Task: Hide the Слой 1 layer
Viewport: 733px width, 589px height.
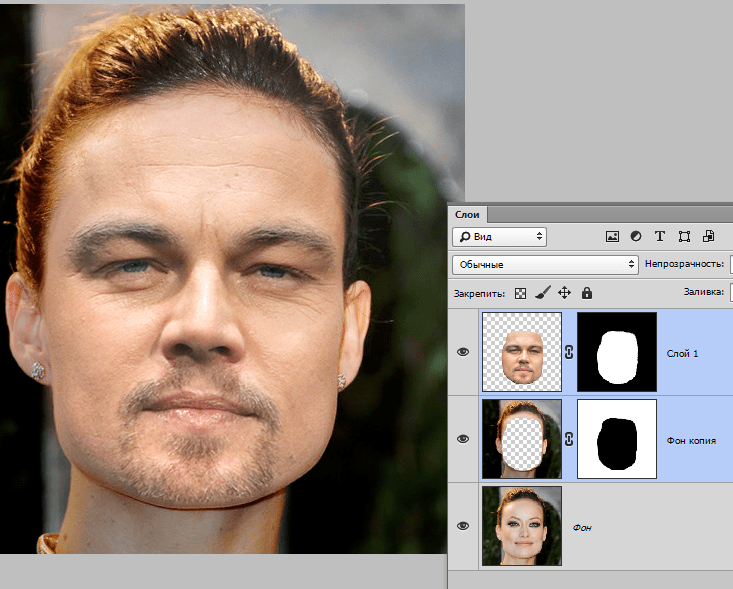Action: [463, 352]
